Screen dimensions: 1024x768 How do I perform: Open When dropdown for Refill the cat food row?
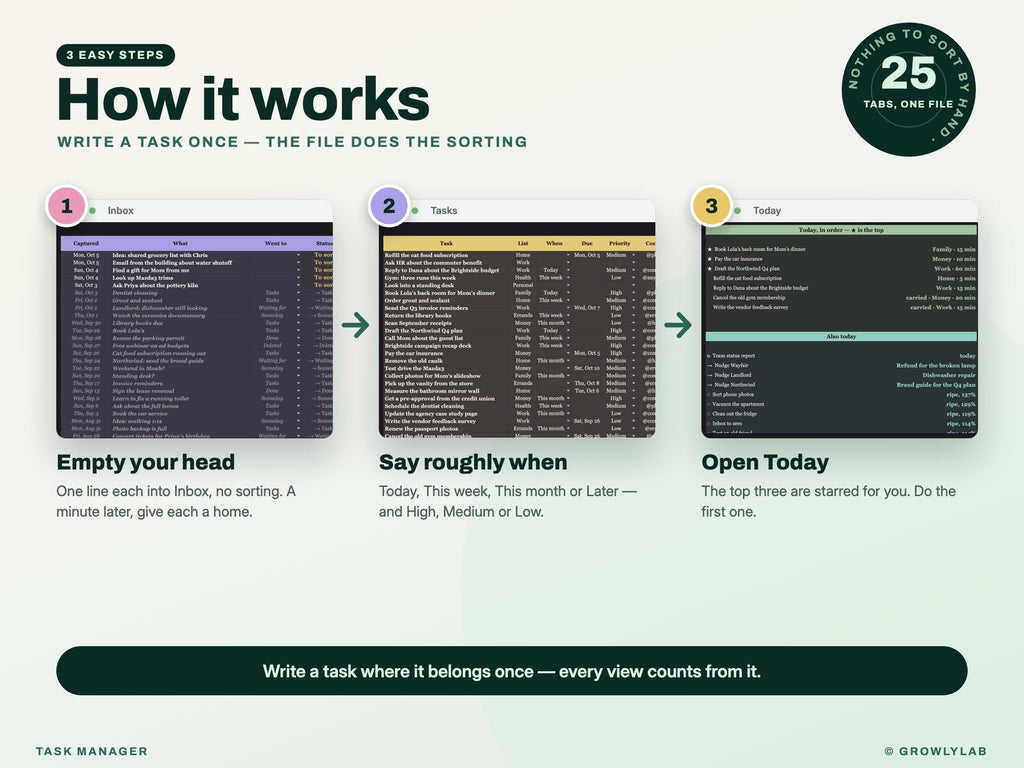tap(568, 255)
